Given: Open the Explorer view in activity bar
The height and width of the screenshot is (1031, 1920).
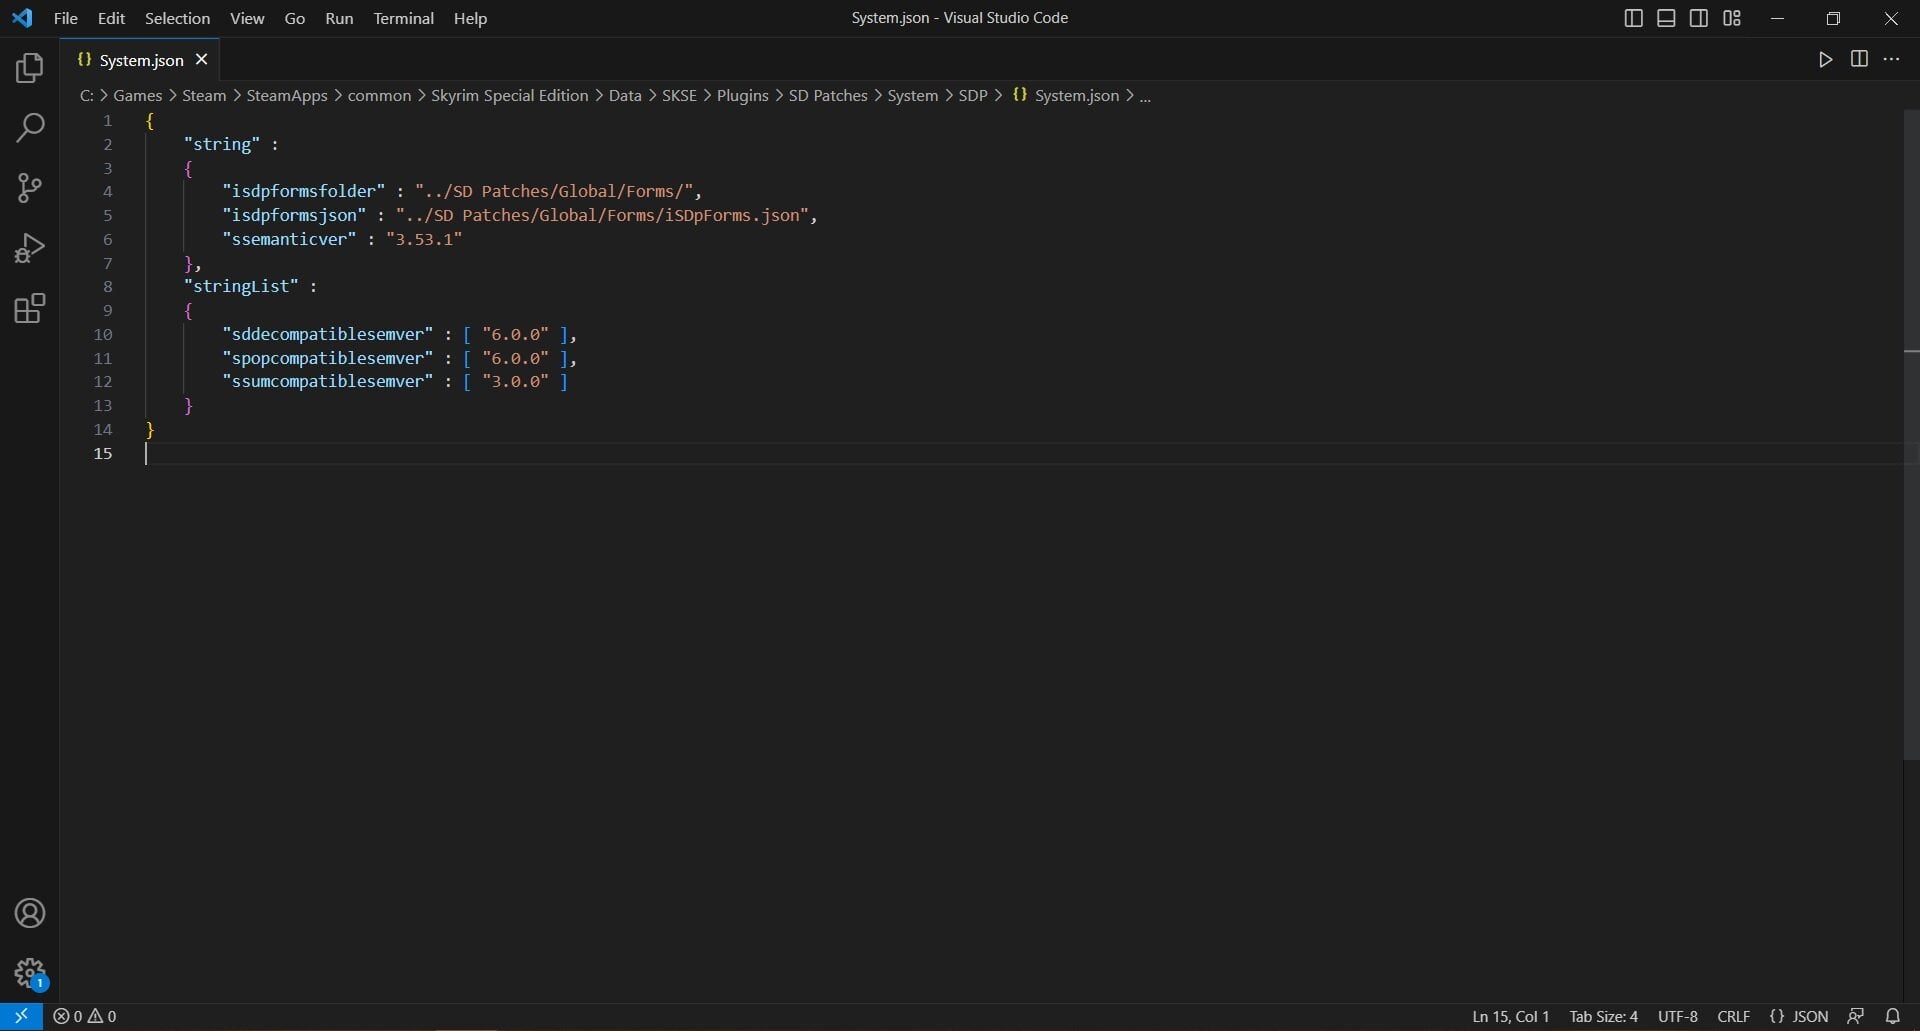Looking at the screenshot, I should tap(30, 68).
